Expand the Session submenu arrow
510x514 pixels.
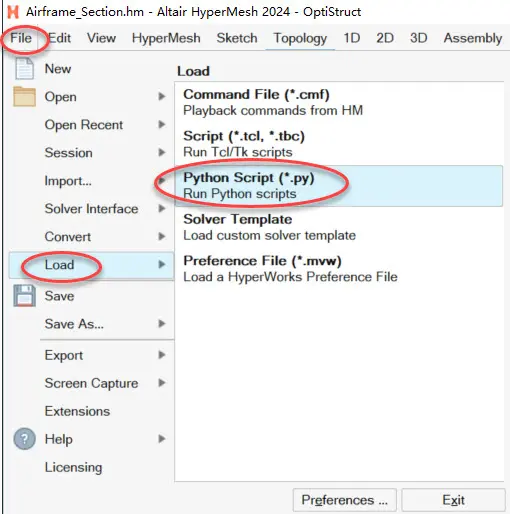[162, 152]
